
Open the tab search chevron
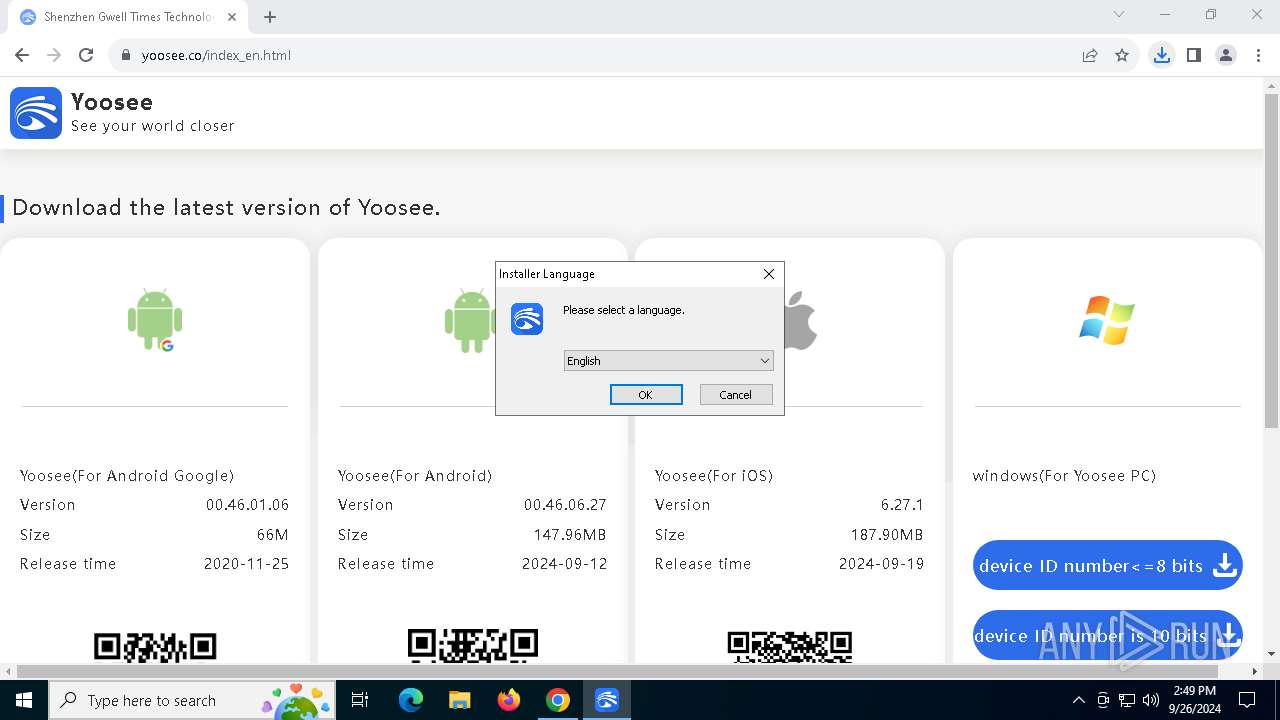(x=1119, y=14)
